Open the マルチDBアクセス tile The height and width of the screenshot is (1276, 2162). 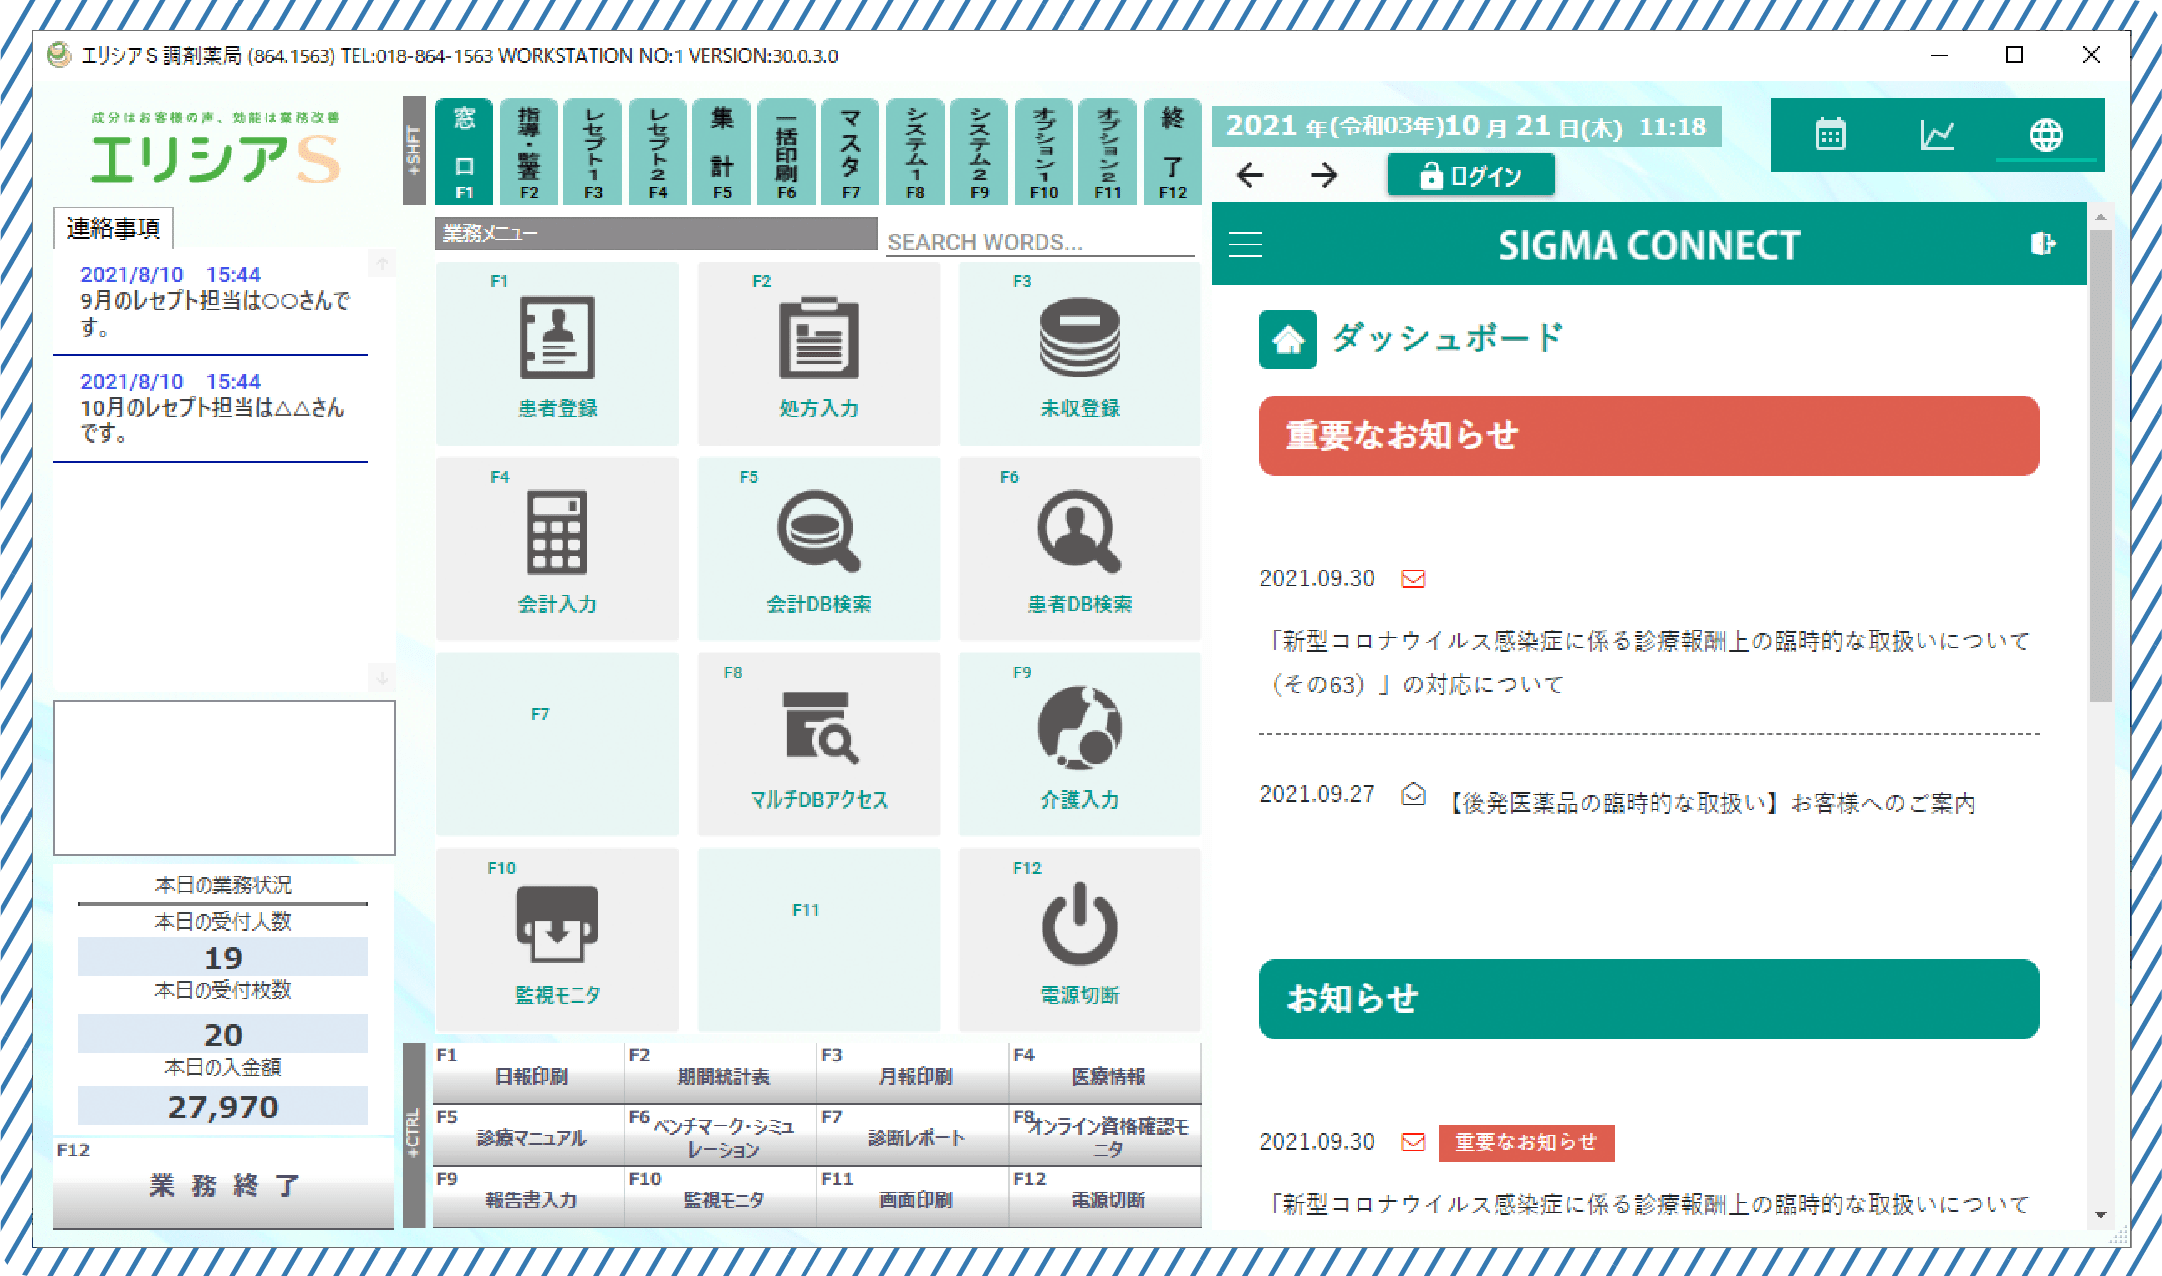(x=819, y=744)
